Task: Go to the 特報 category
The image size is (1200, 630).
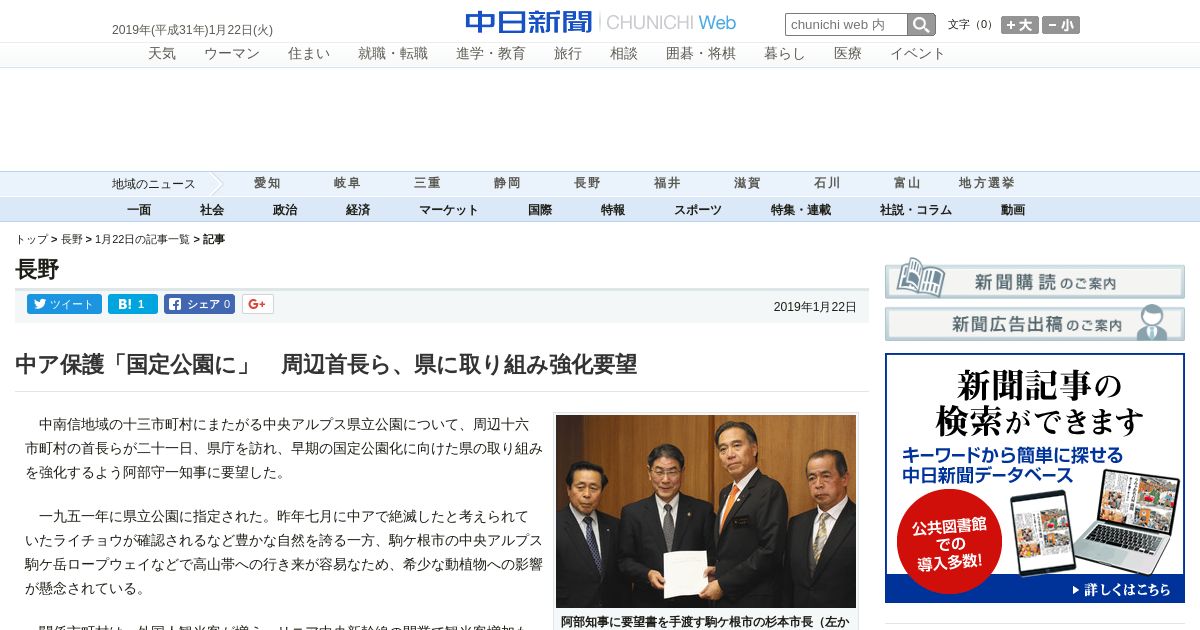Action: [613, 210]
